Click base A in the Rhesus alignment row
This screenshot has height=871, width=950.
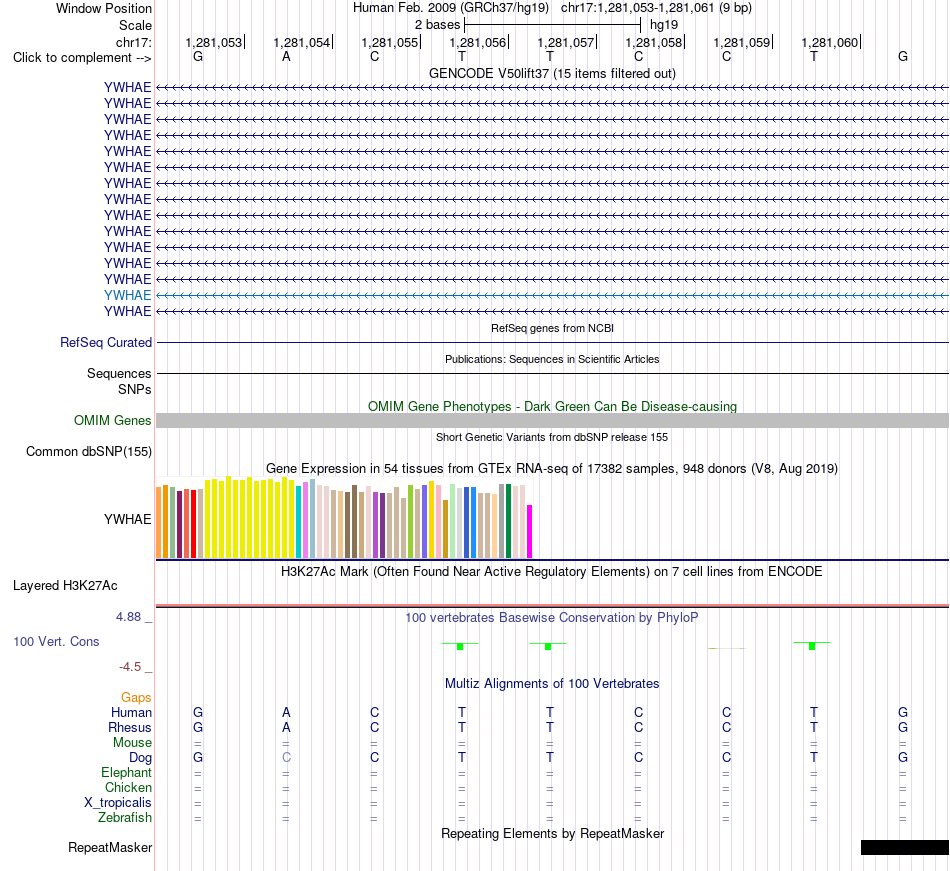(286, 727)
